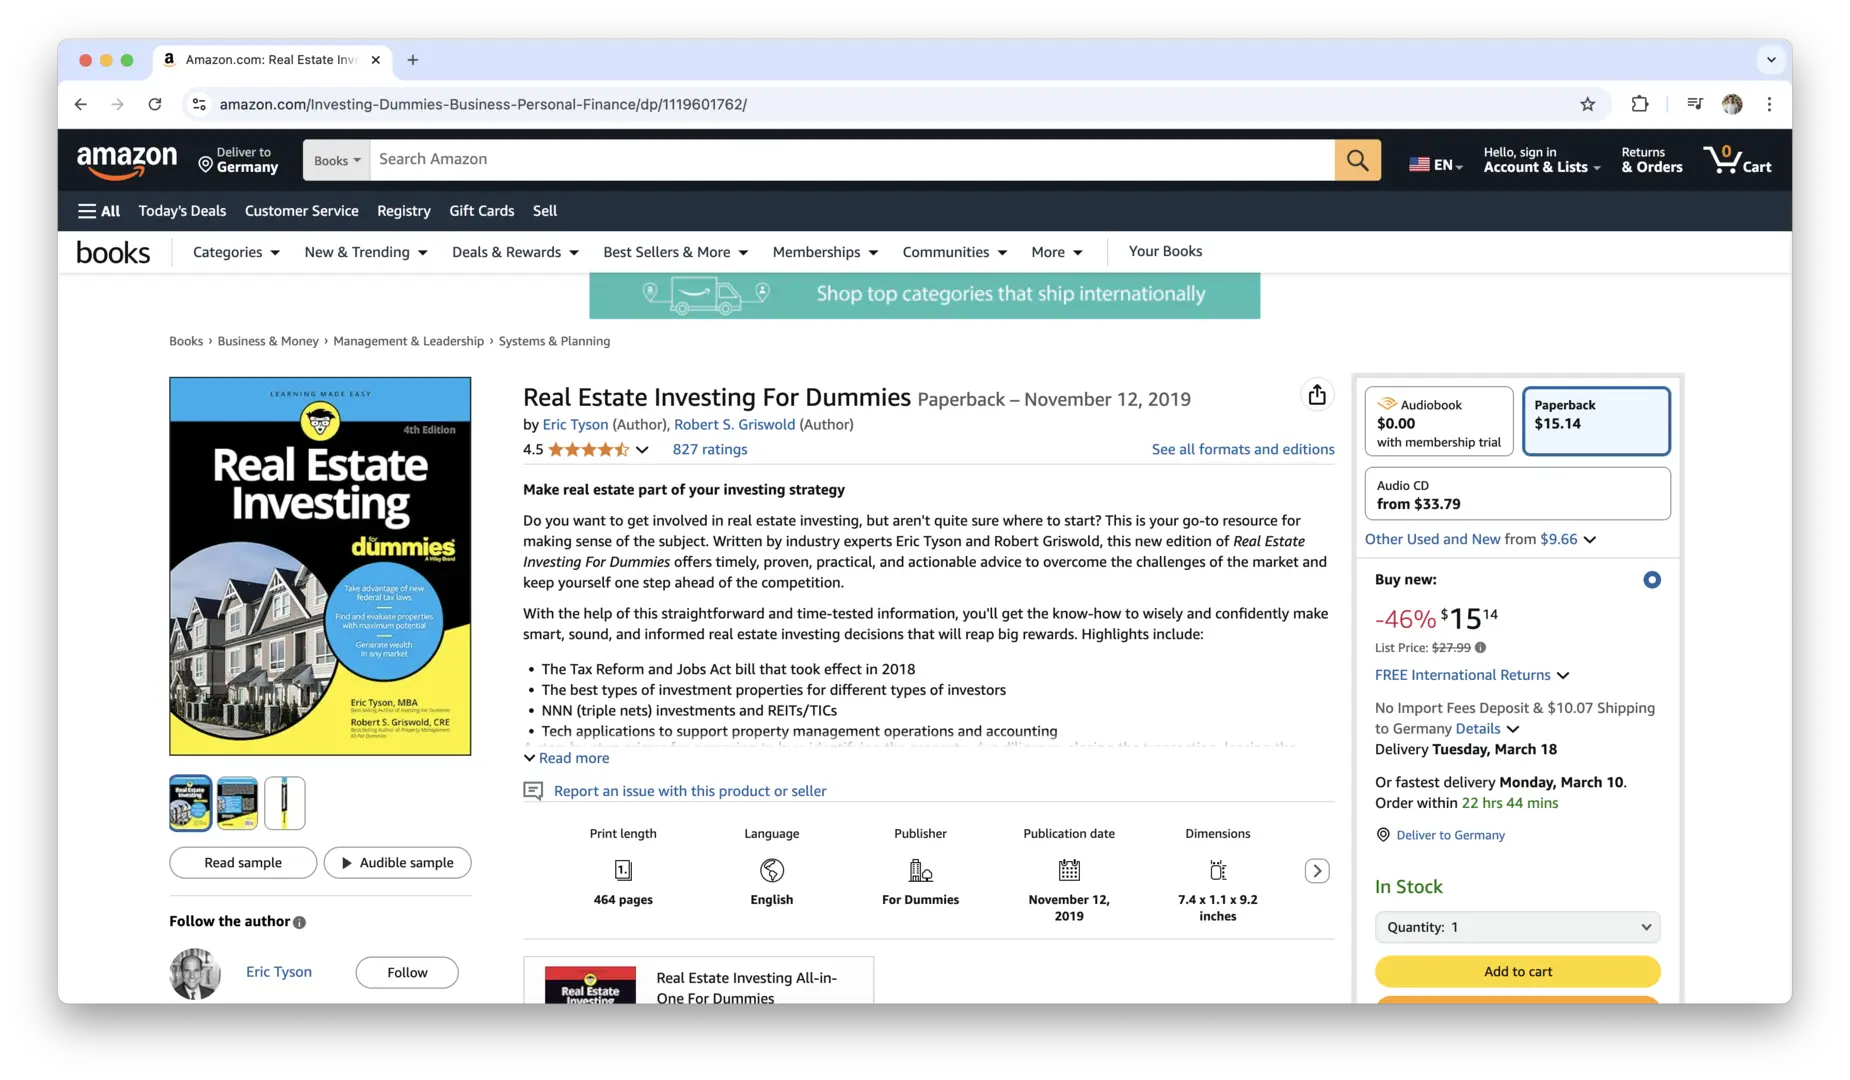The height and width of the screenshot is (1080, 1850).
Task: Open the Registry page
Action: coord(404,211)
